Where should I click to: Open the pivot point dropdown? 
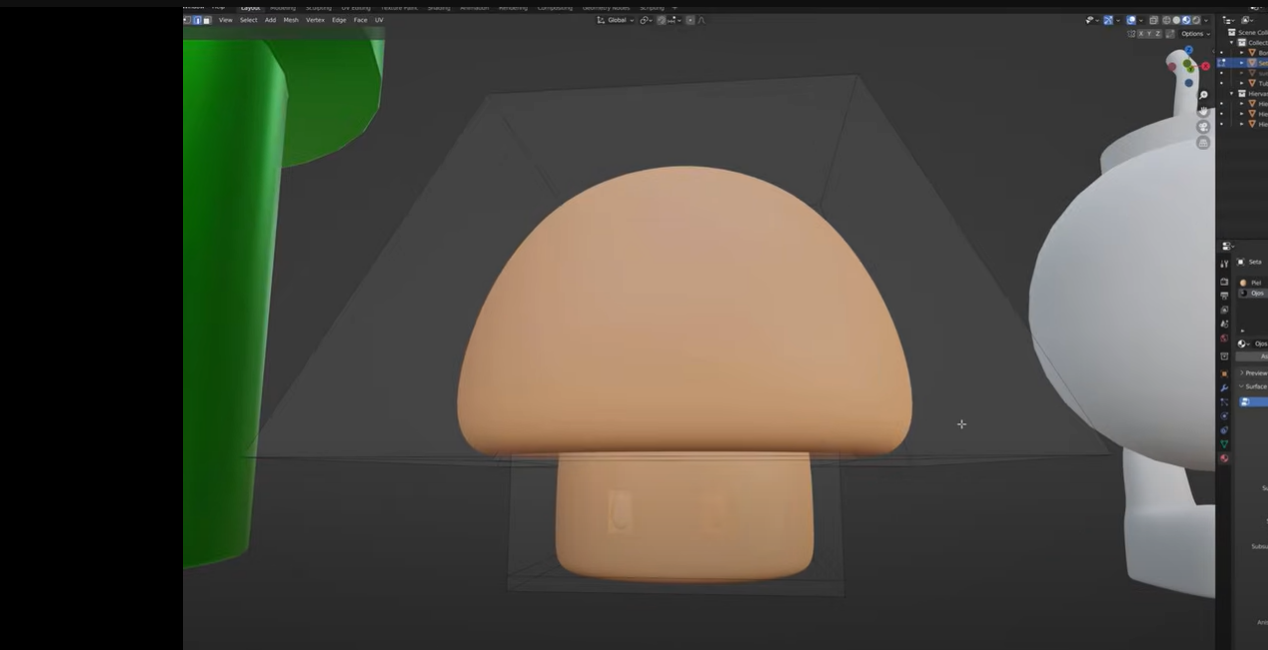646,20
